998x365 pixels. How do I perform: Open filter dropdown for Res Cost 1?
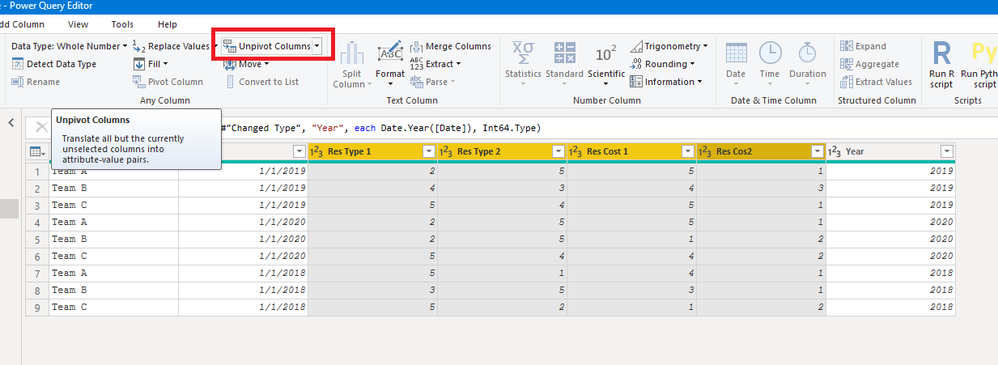(x=688, y=152)
